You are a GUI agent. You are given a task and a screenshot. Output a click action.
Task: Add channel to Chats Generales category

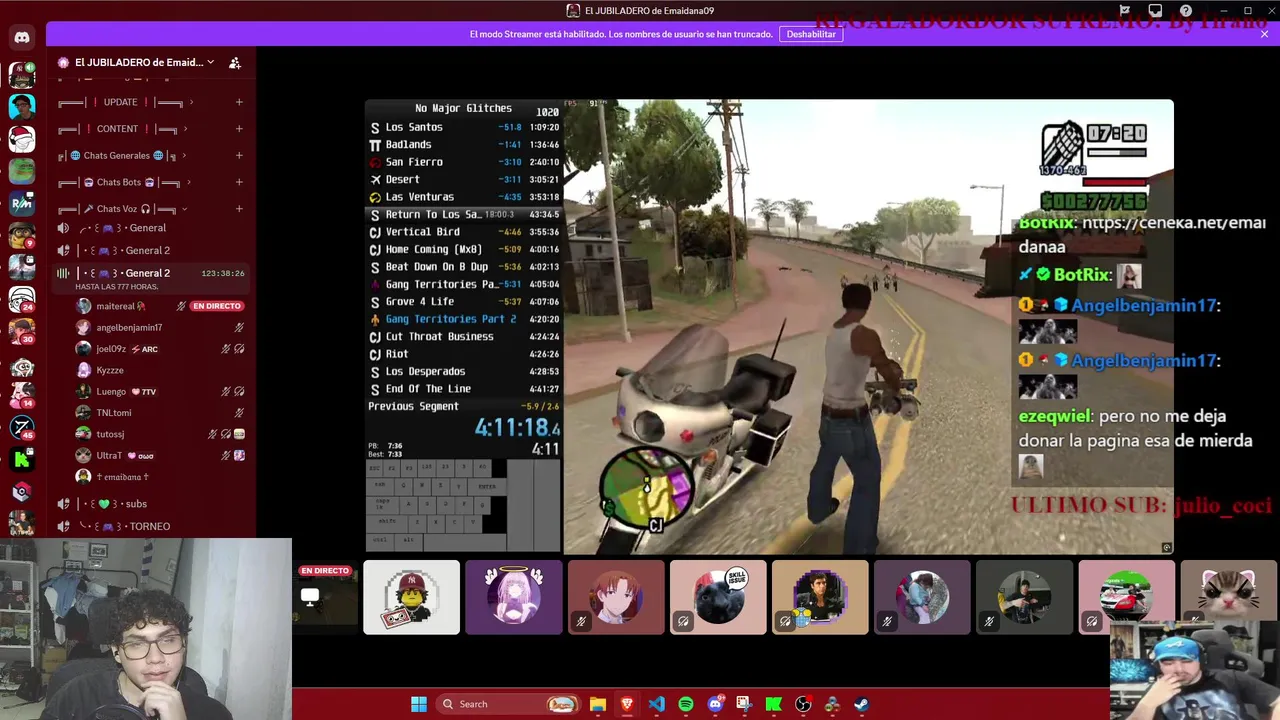tap(239, 156)
